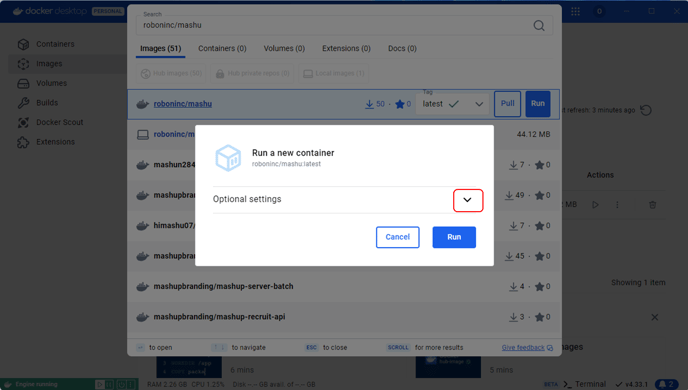Image resolution: width=688 pixels, height=390 pixels.
Task: Click the search magnifier icon
Action: click(x=539, y=25)
